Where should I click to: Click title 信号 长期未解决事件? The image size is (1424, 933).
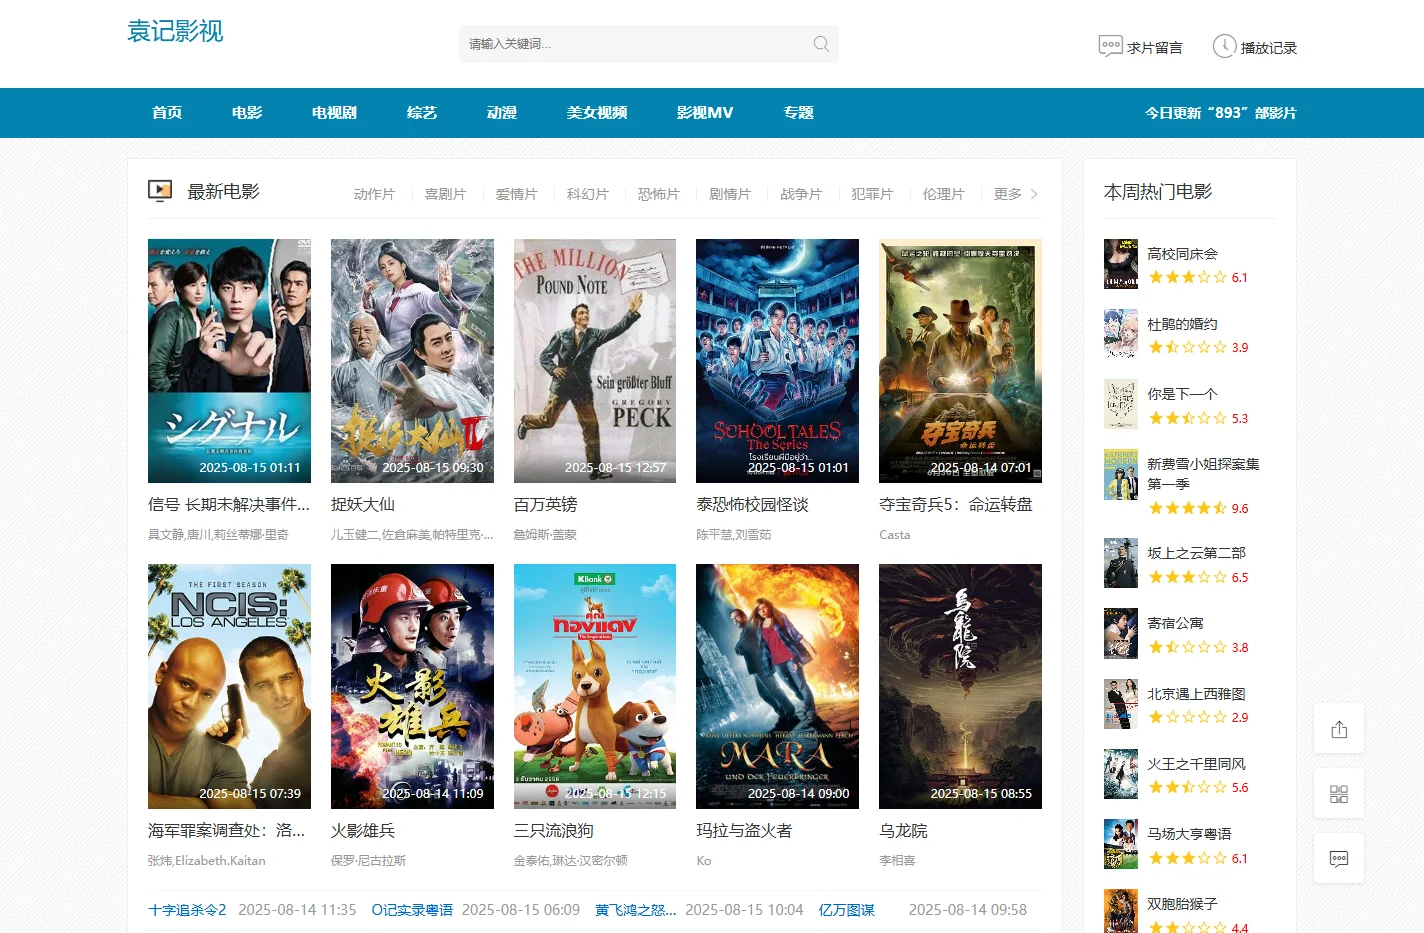[x=229, y=505]
